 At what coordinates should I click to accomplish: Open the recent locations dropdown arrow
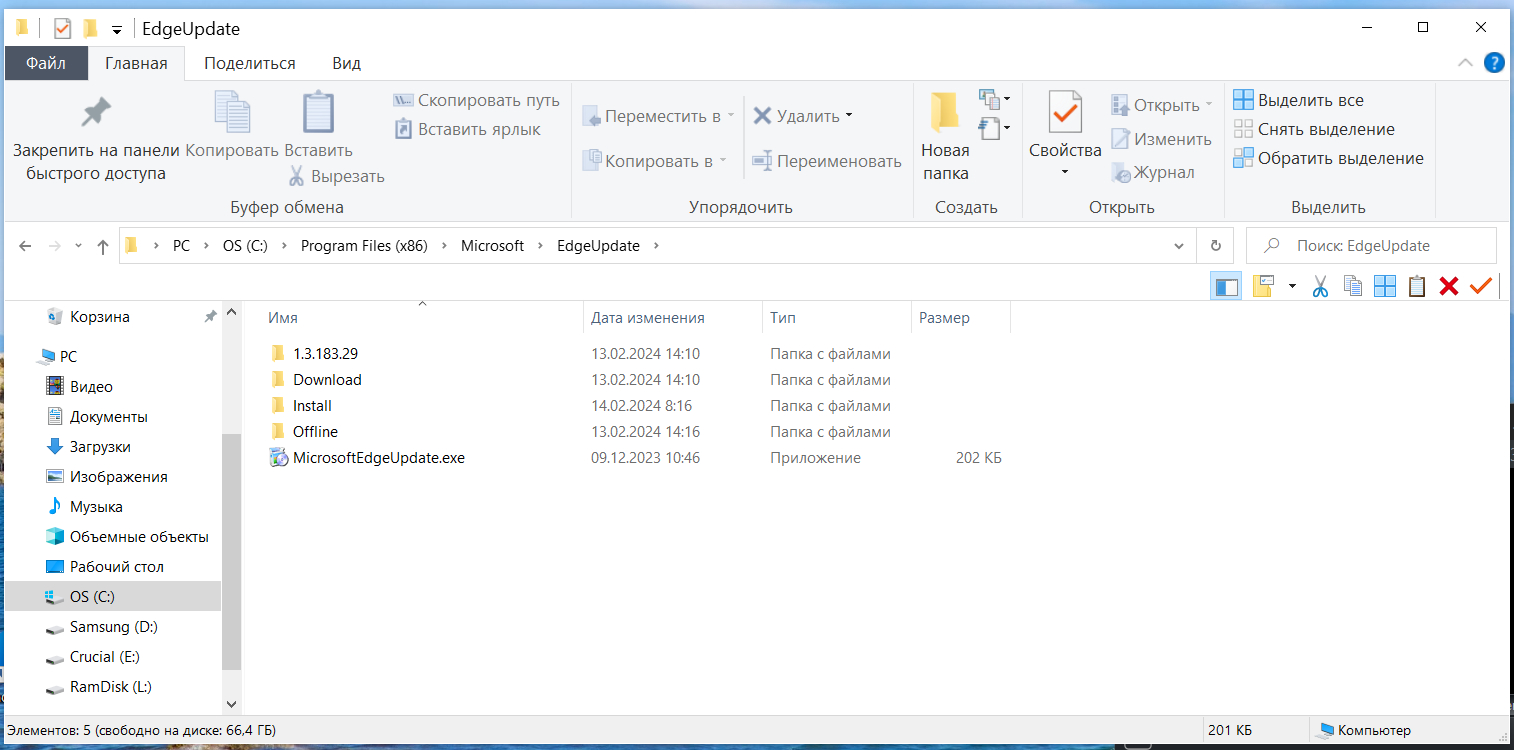(78, 246)
